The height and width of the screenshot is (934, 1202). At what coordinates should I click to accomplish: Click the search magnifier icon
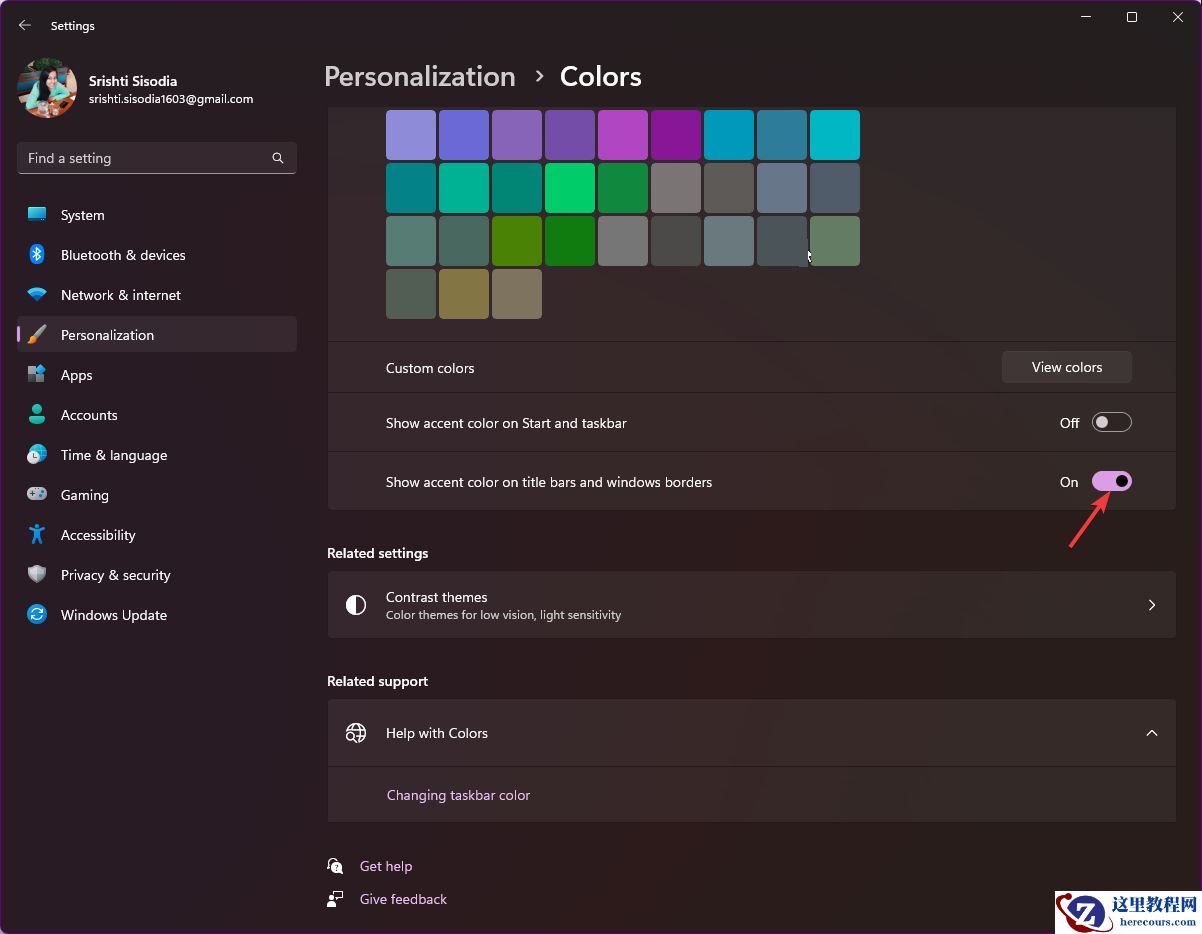pos(278,158)
